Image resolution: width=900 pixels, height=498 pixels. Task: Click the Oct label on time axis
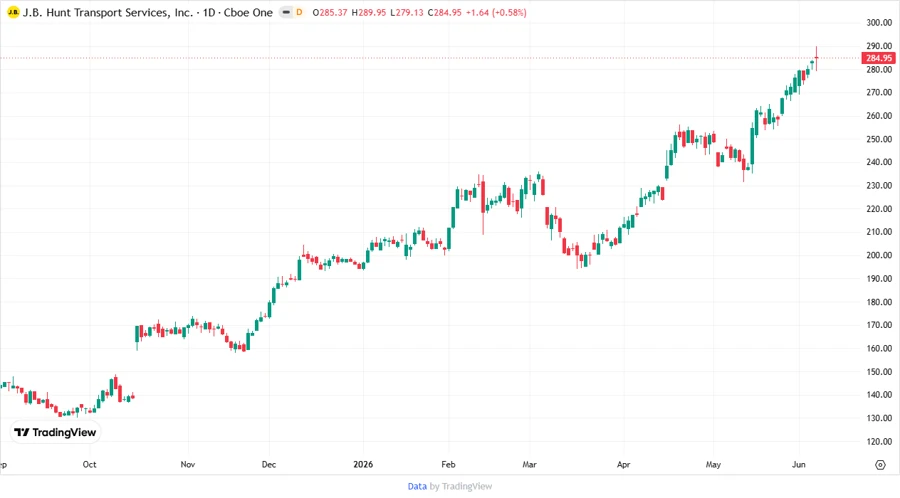click(x=90, y=464)
